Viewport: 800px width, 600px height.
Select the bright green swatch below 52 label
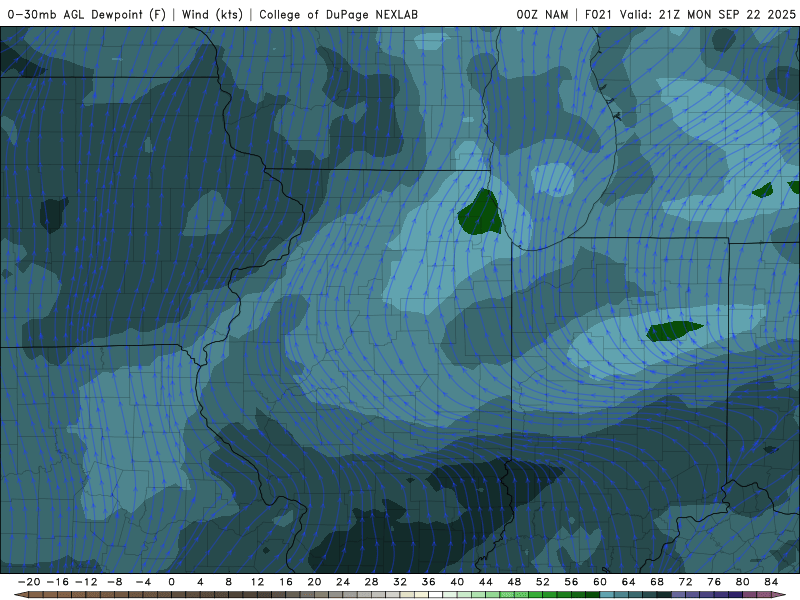(550, 595)
